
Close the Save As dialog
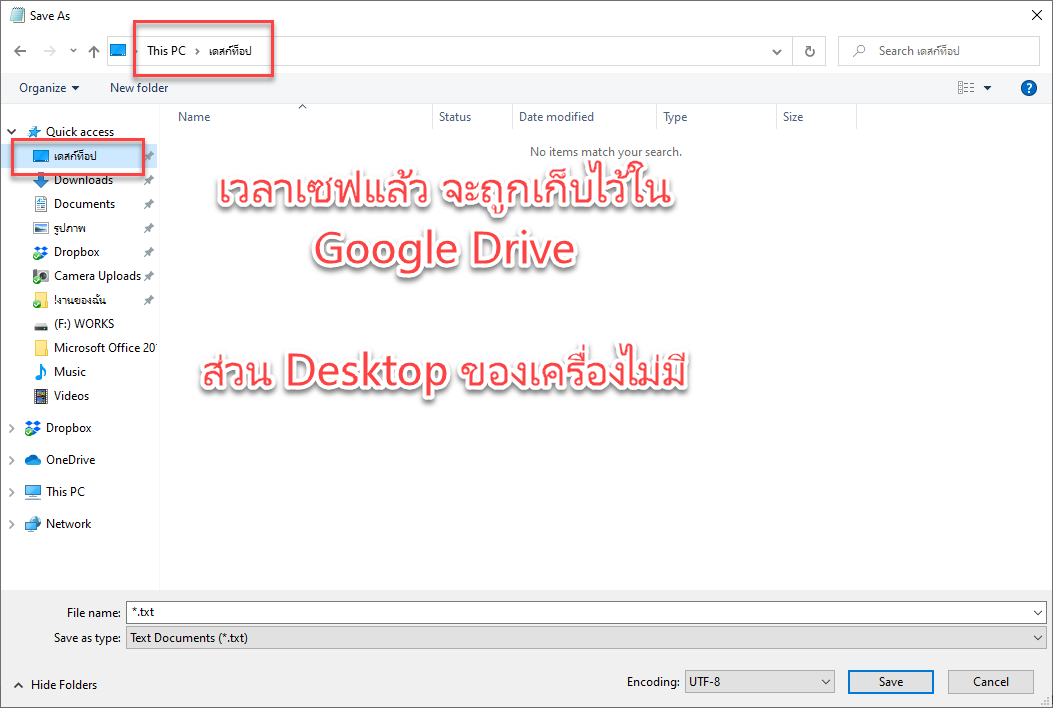(1036, 15)
